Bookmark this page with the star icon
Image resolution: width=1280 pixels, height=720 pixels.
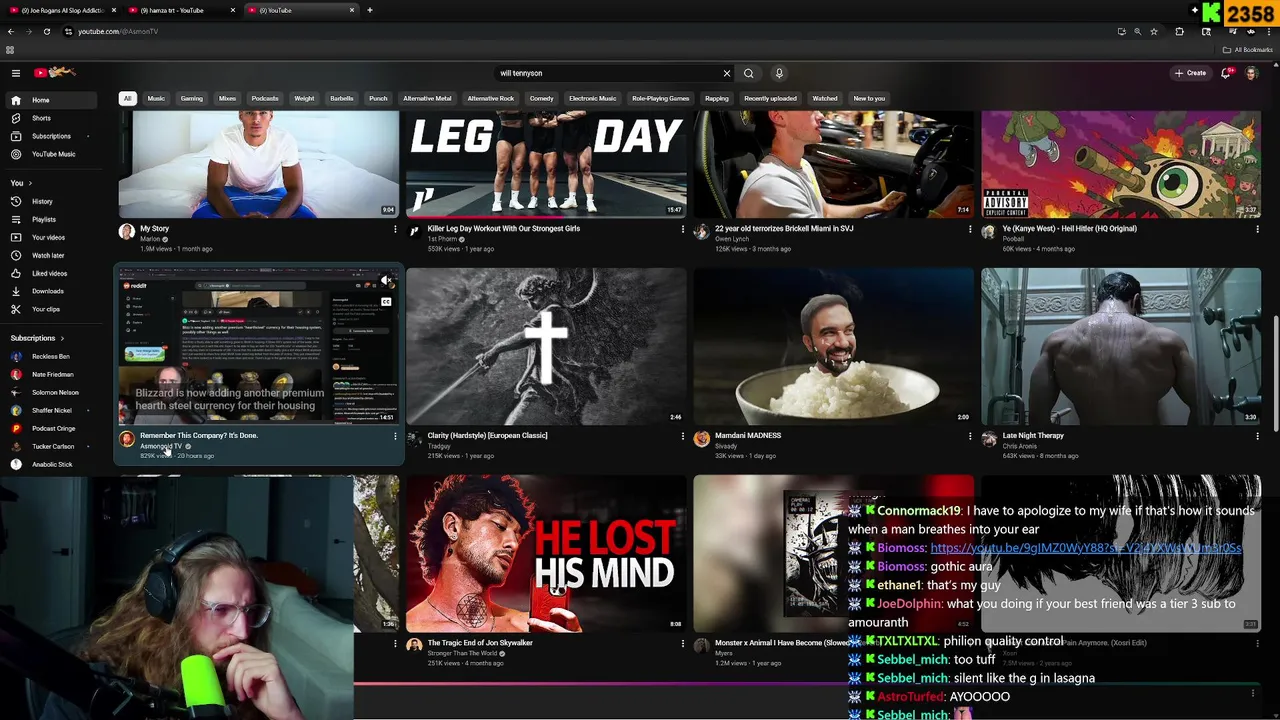[1154, 31]
